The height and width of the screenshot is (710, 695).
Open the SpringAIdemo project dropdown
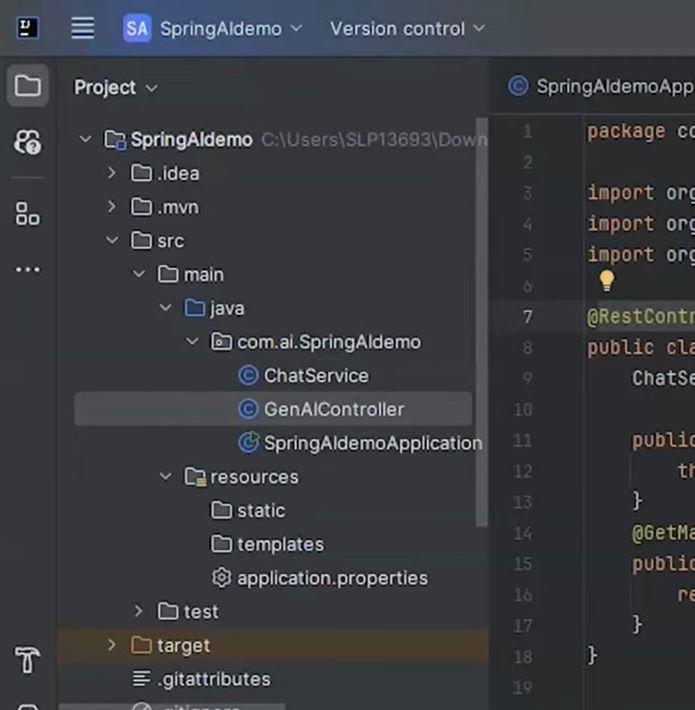click(231, 29)
